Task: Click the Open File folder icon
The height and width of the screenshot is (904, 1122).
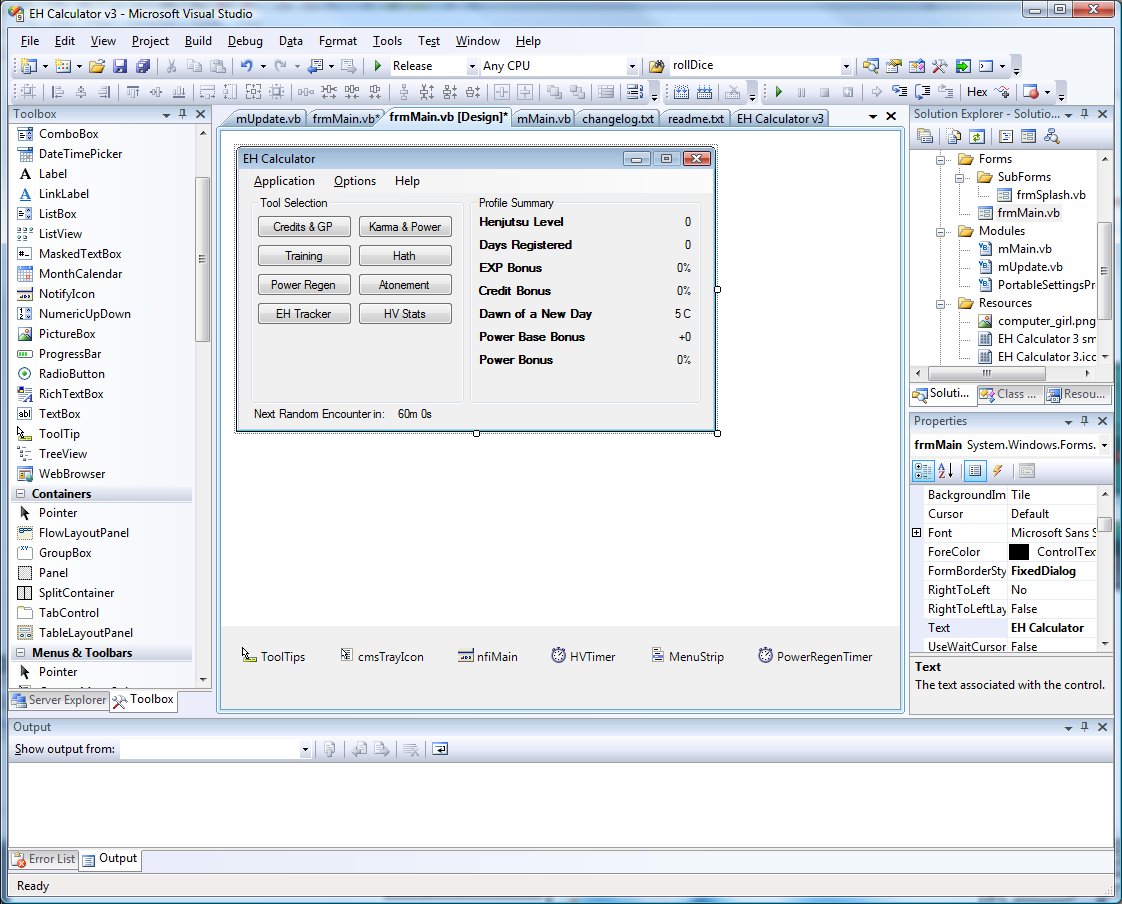Action: pyautogui.click(x=97, y=66)
